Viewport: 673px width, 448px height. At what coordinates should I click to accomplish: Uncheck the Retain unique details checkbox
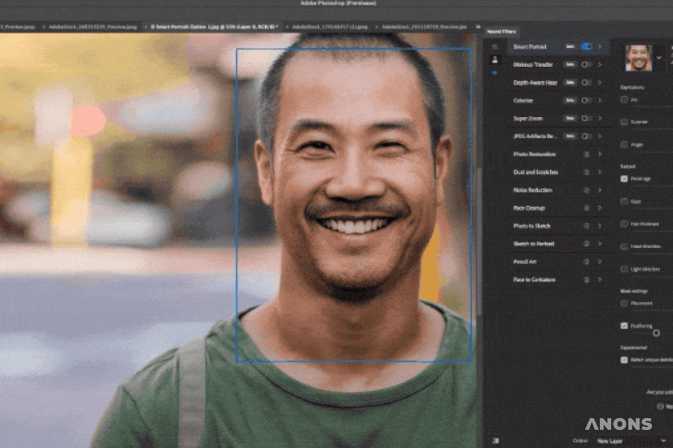coord(624,360)
